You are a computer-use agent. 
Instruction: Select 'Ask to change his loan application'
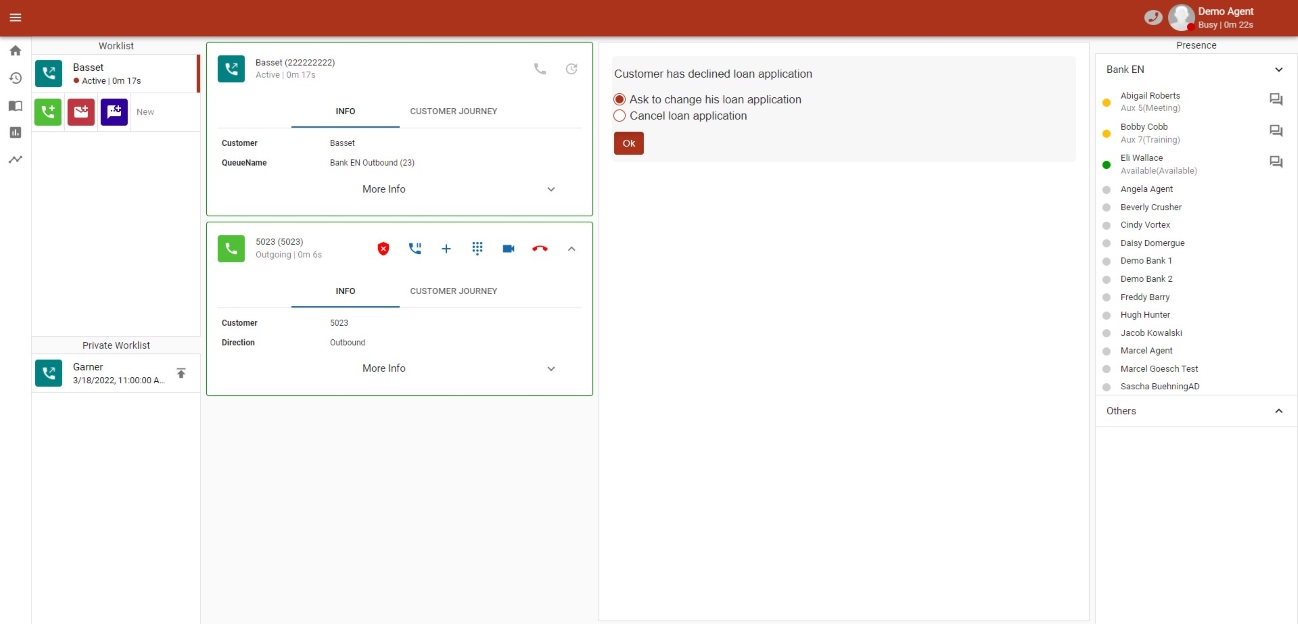[620, 100]
